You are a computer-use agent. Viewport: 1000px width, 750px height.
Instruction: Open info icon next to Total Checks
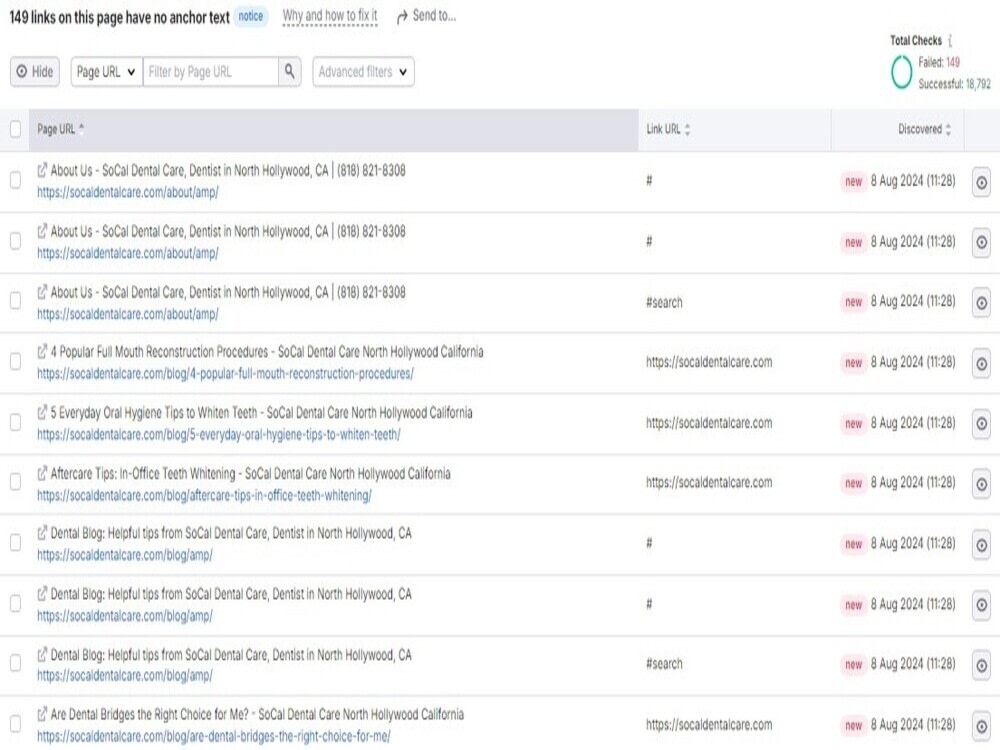click(x=950, y=41)
